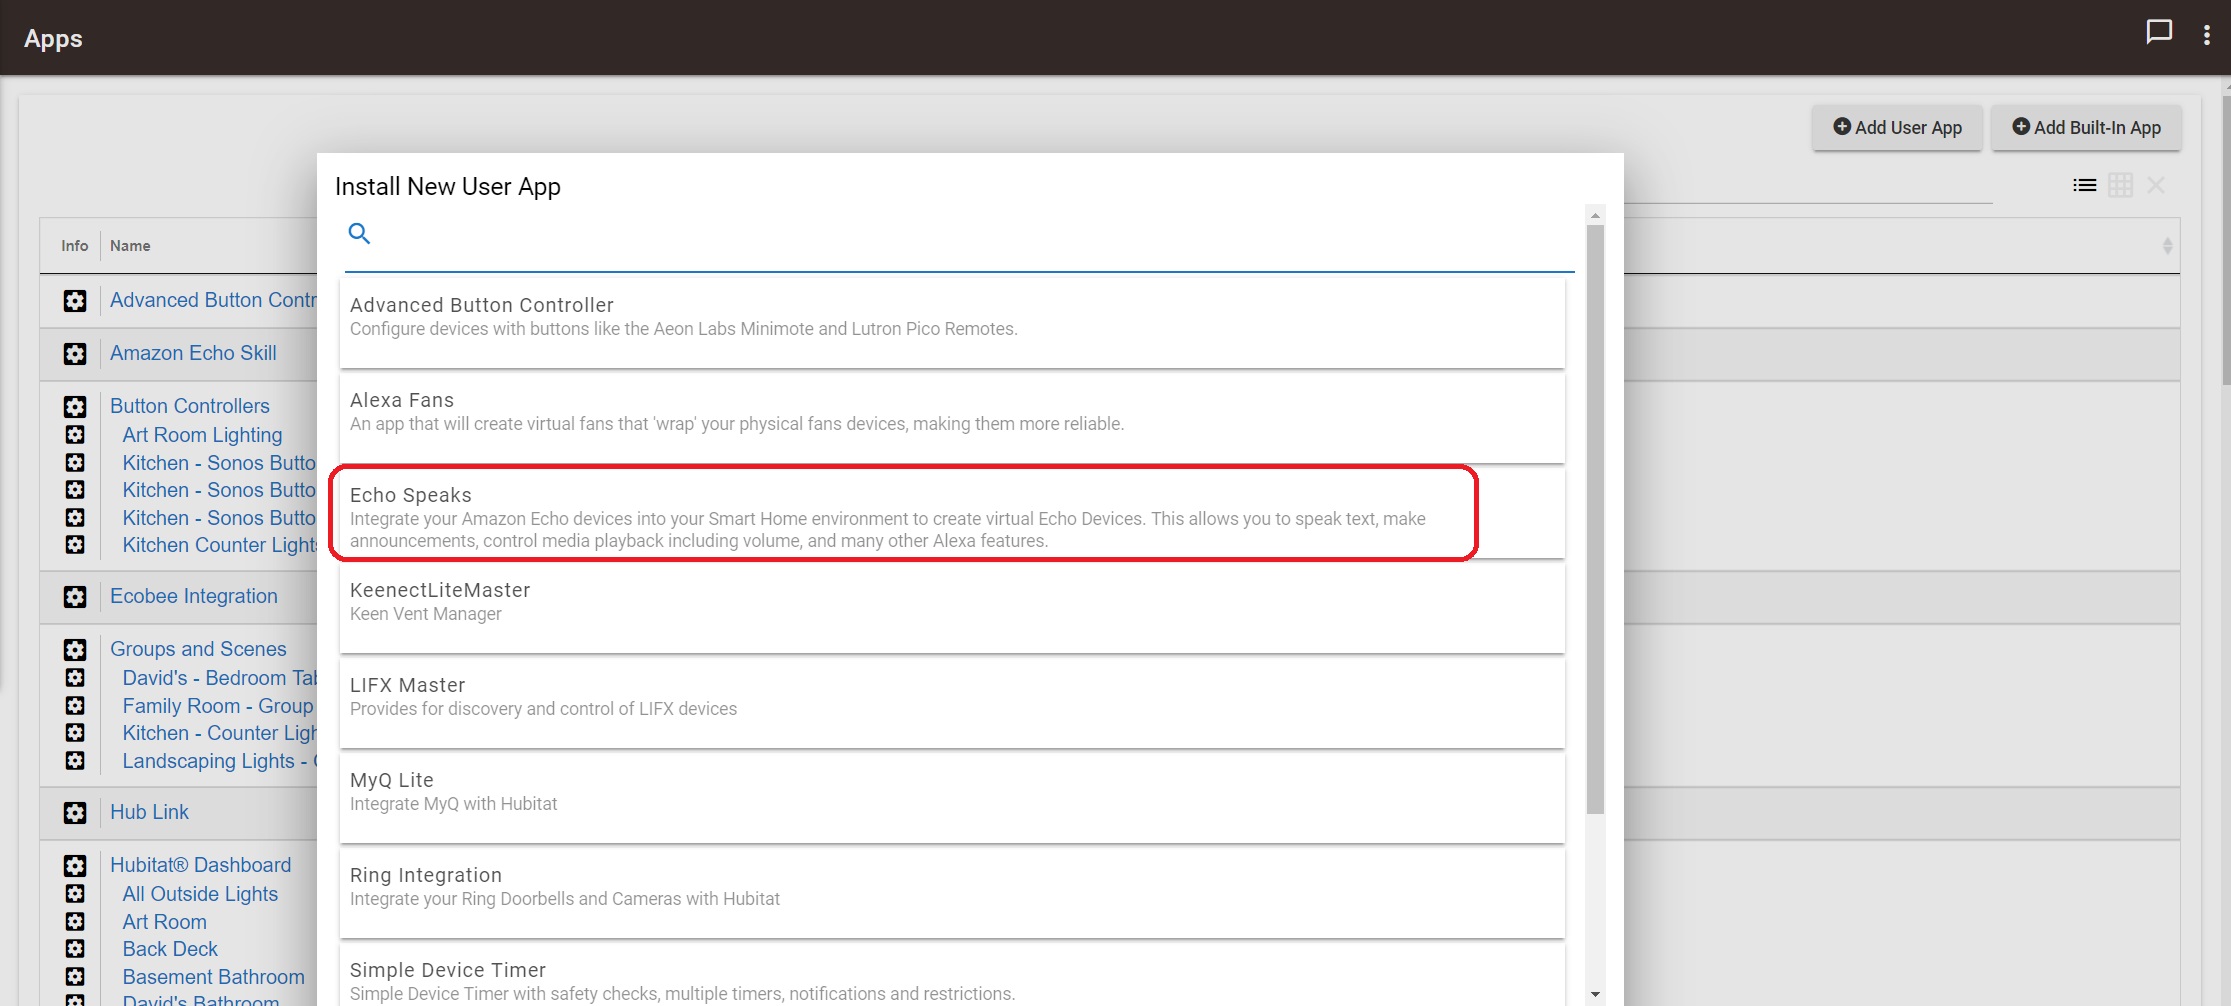Open the Amazon Echo Skill app link
The height and width of the screenshot is (1006, 2231).
coord(193,353)
